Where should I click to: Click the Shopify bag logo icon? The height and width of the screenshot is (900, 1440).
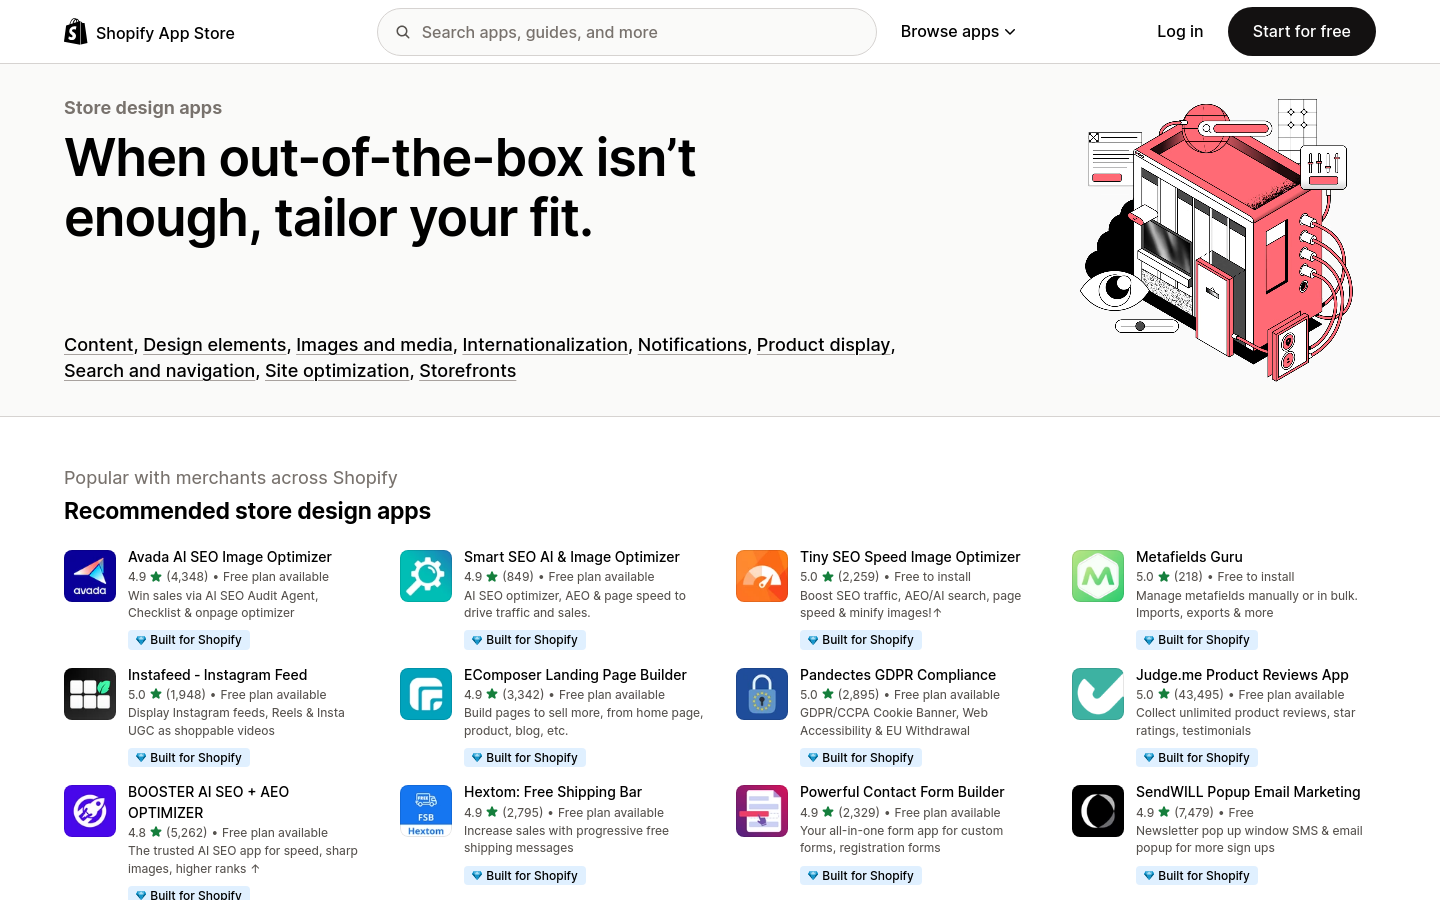click(x=75, y=32)
